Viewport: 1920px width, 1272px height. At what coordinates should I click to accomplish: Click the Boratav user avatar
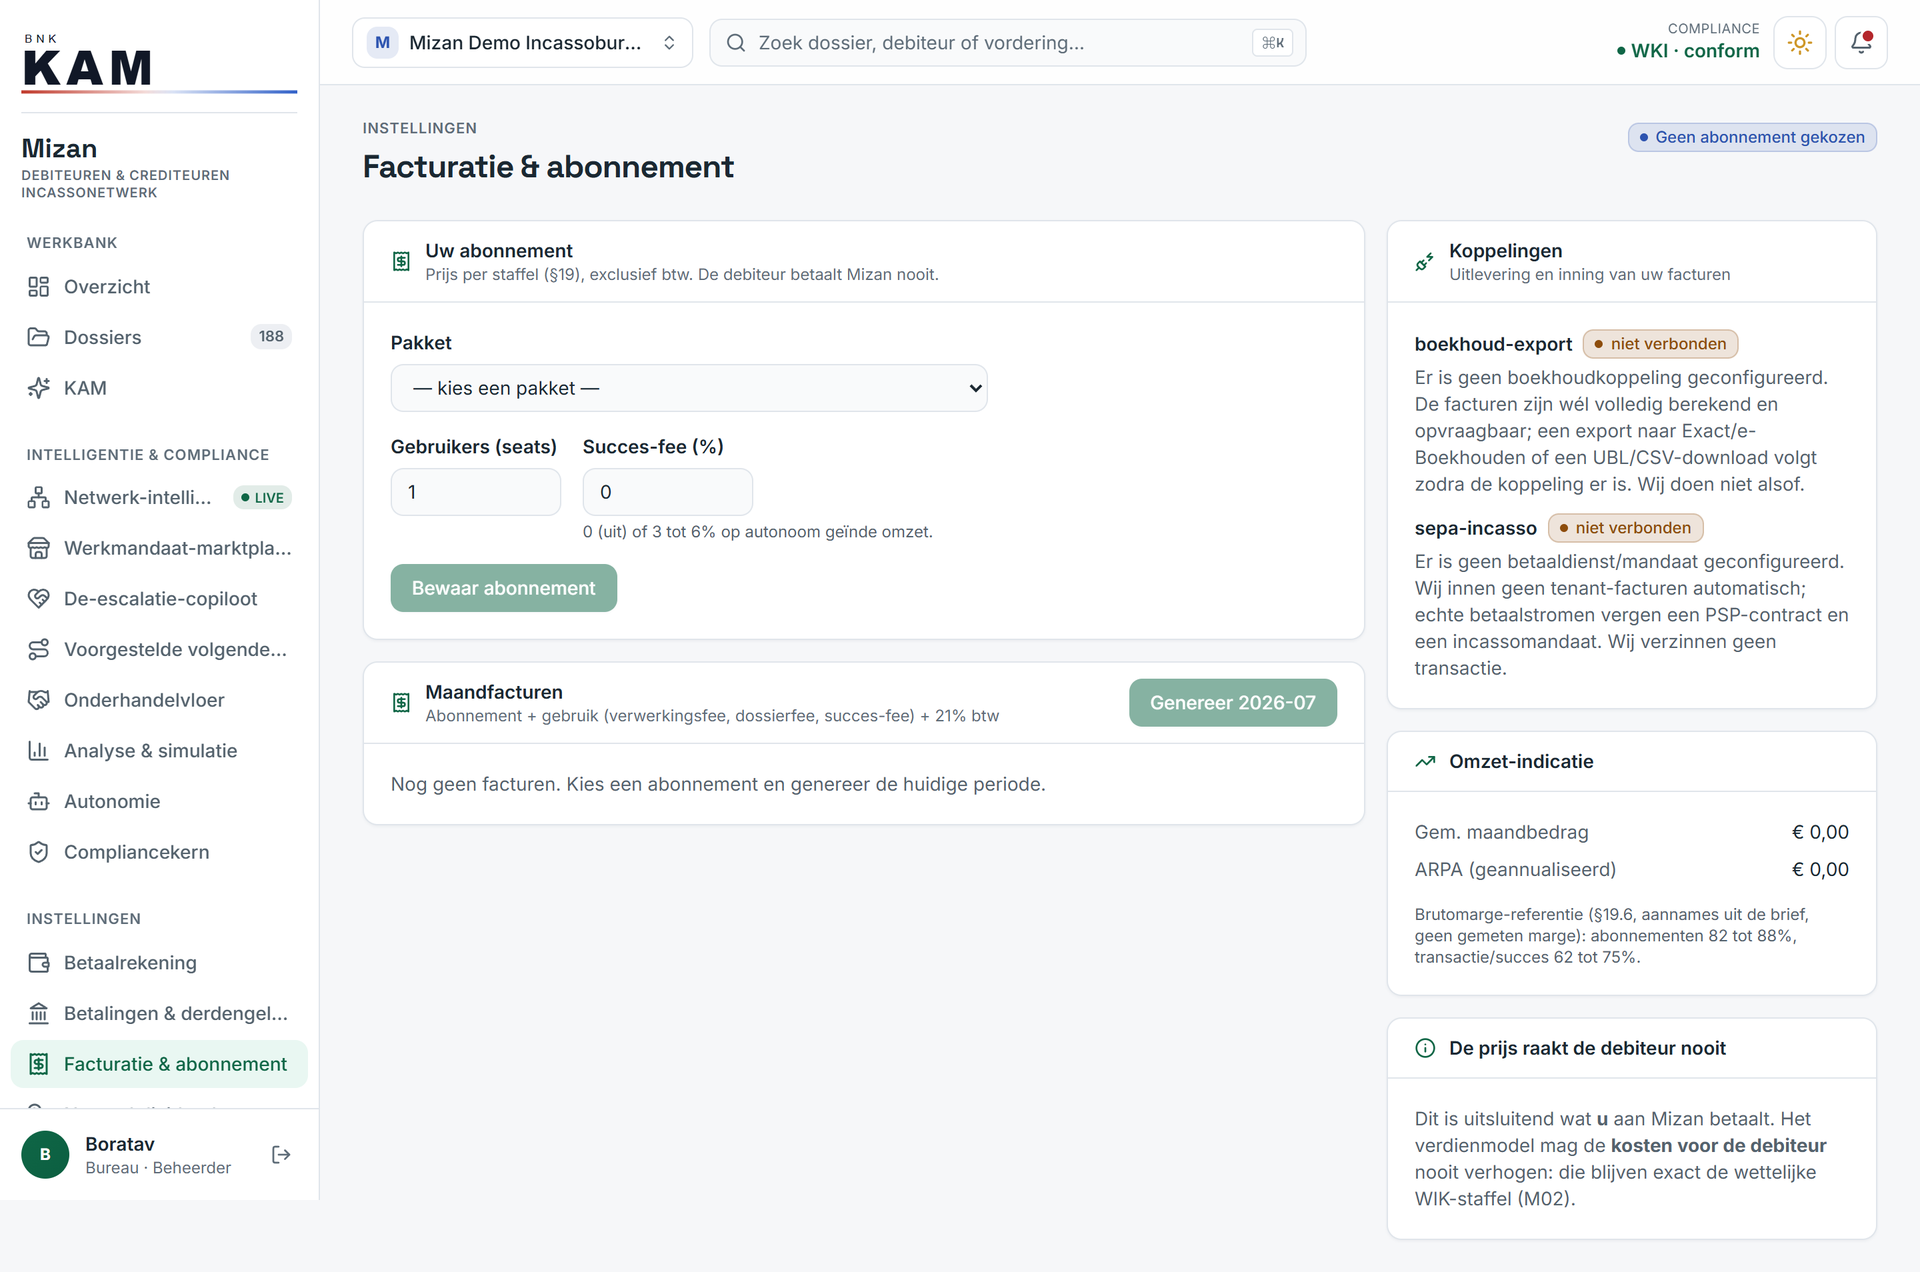45,1155
